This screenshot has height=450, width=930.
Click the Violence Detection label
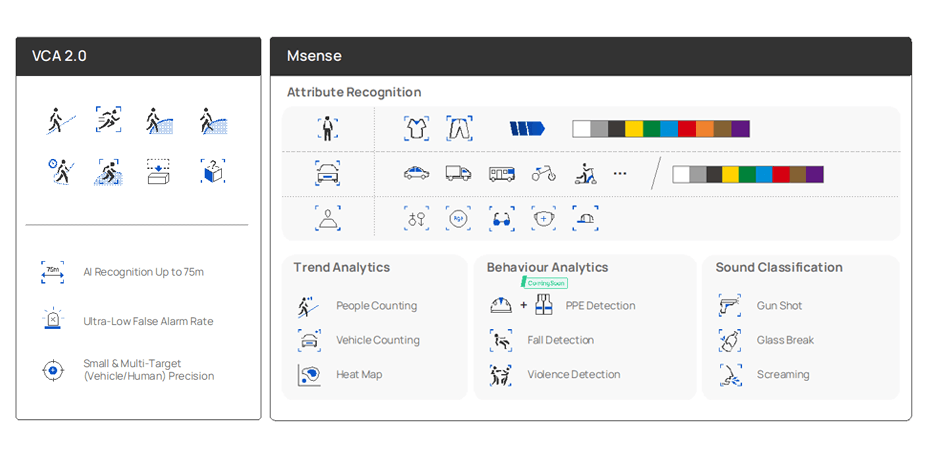pyautogui.click(x=573, y=375)
